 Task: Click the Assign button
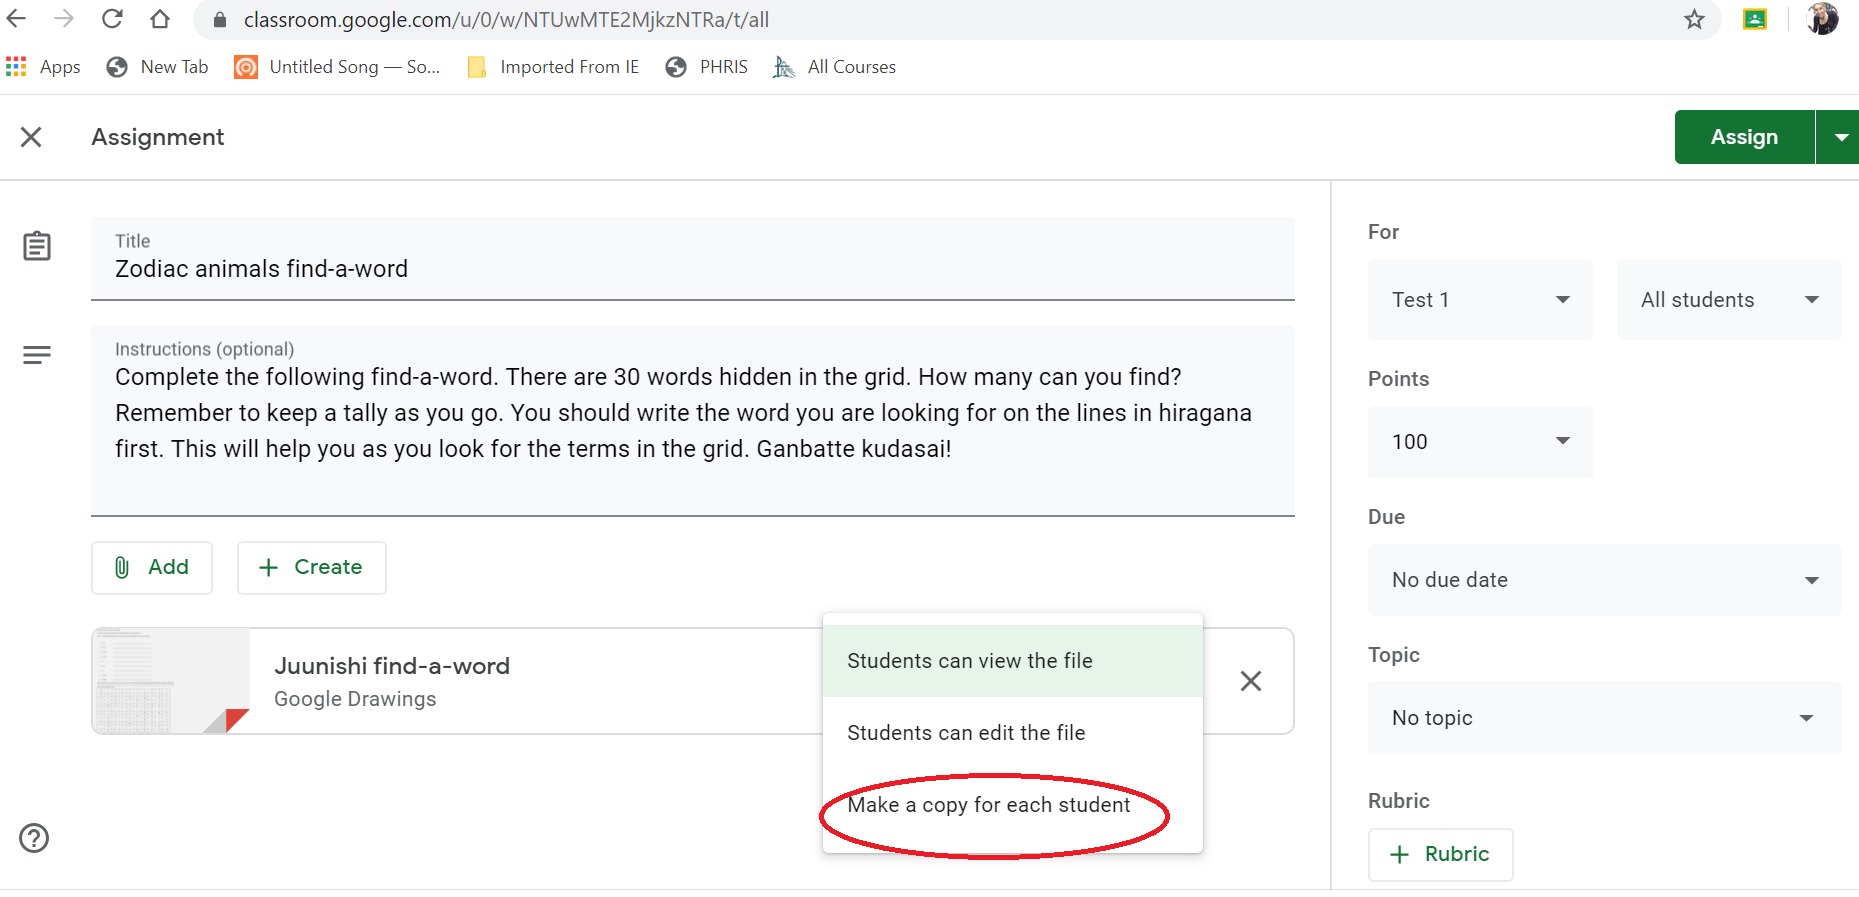(1744, 137)
